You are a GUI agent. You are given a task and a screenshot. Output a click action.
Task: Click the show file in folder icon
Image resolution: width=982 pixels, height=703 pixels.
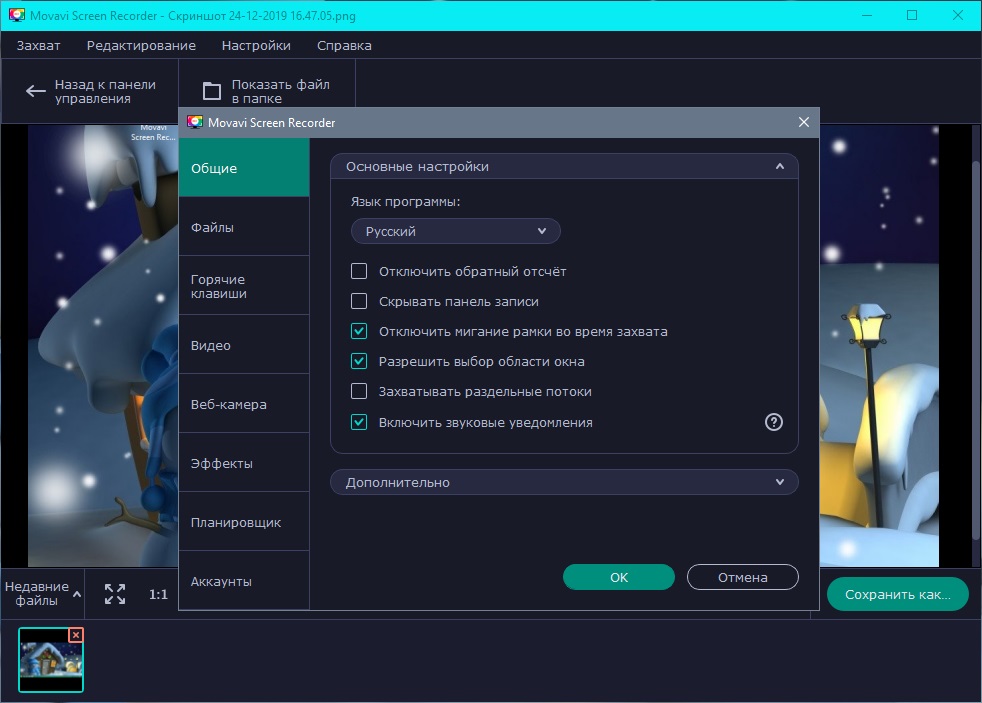coord(212,91)
